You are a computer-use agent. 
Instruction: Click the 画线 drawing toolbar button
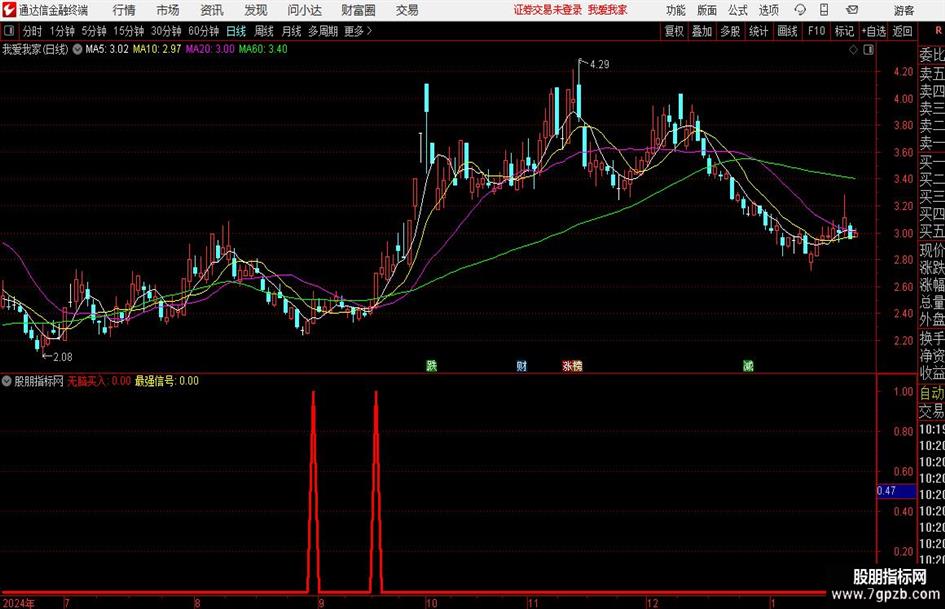click(x=787, y=31)
